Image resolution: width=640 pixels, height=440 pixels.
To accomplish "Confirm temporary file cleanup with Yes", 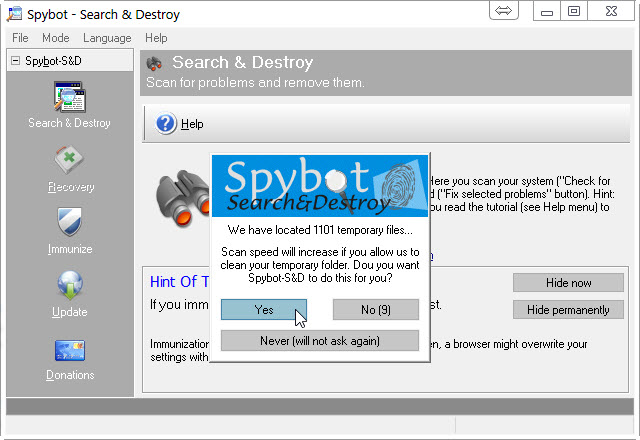I will pyautogui.click(x=264, y=310).
